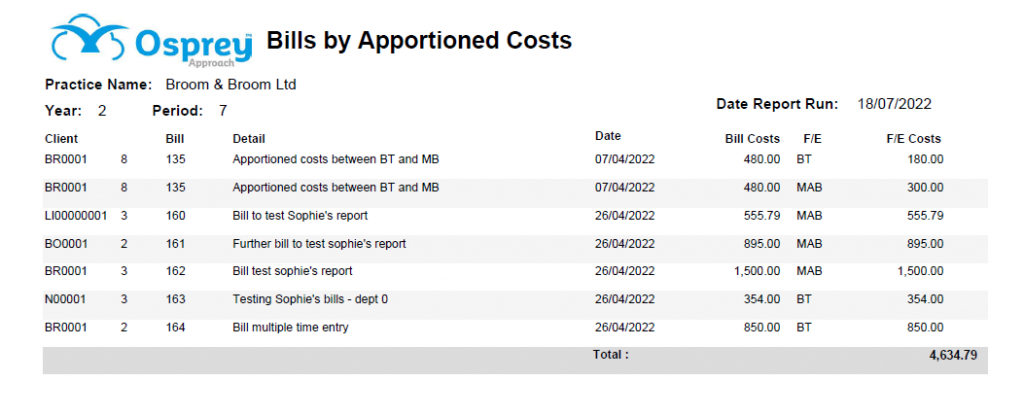Click the Bill Costs column header
The image size is (1024, 415).
(x=752, y=139)
